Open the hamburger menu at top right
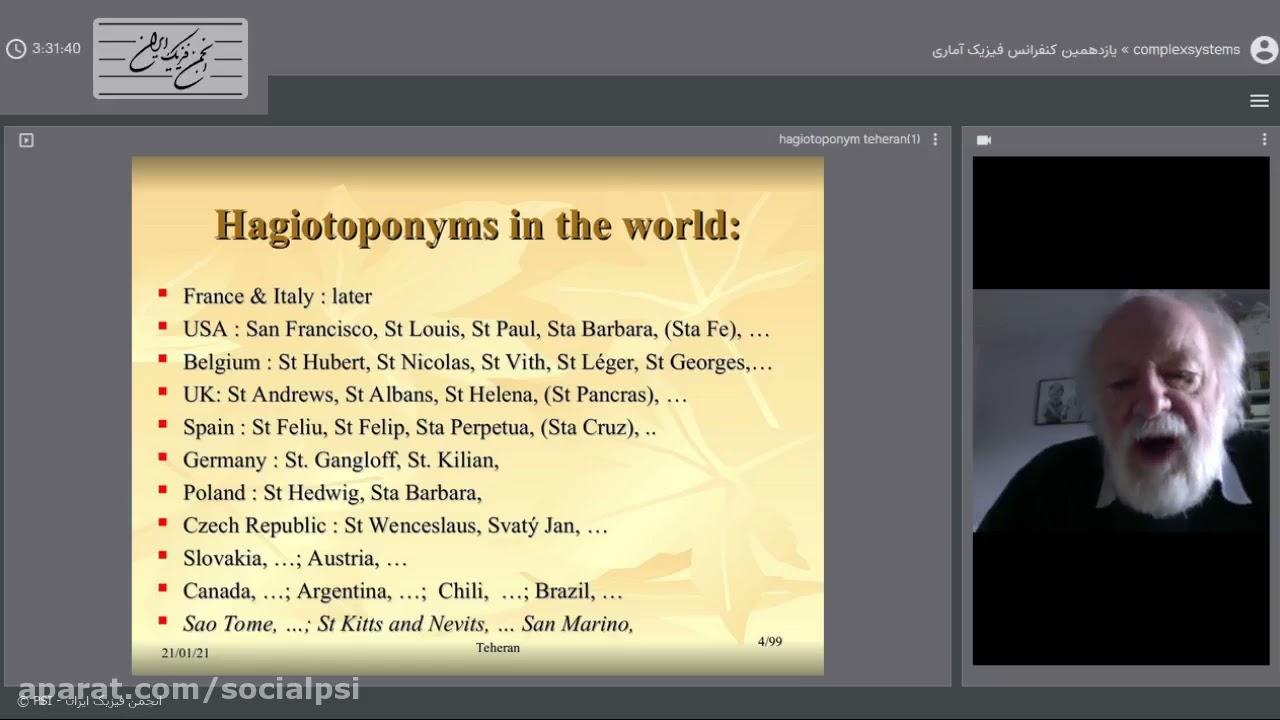Screen dimensions: 1280x720 [x=1259, y=101]
